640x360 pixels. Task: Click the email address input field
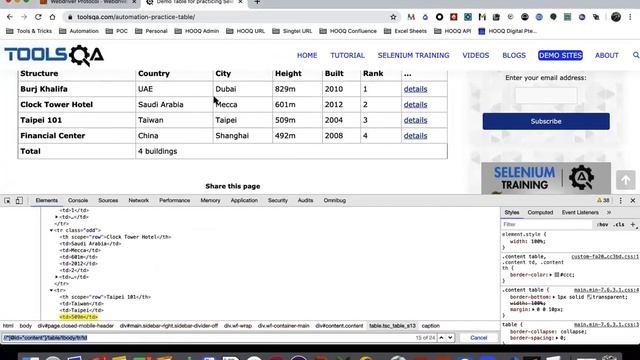(546, 96)
